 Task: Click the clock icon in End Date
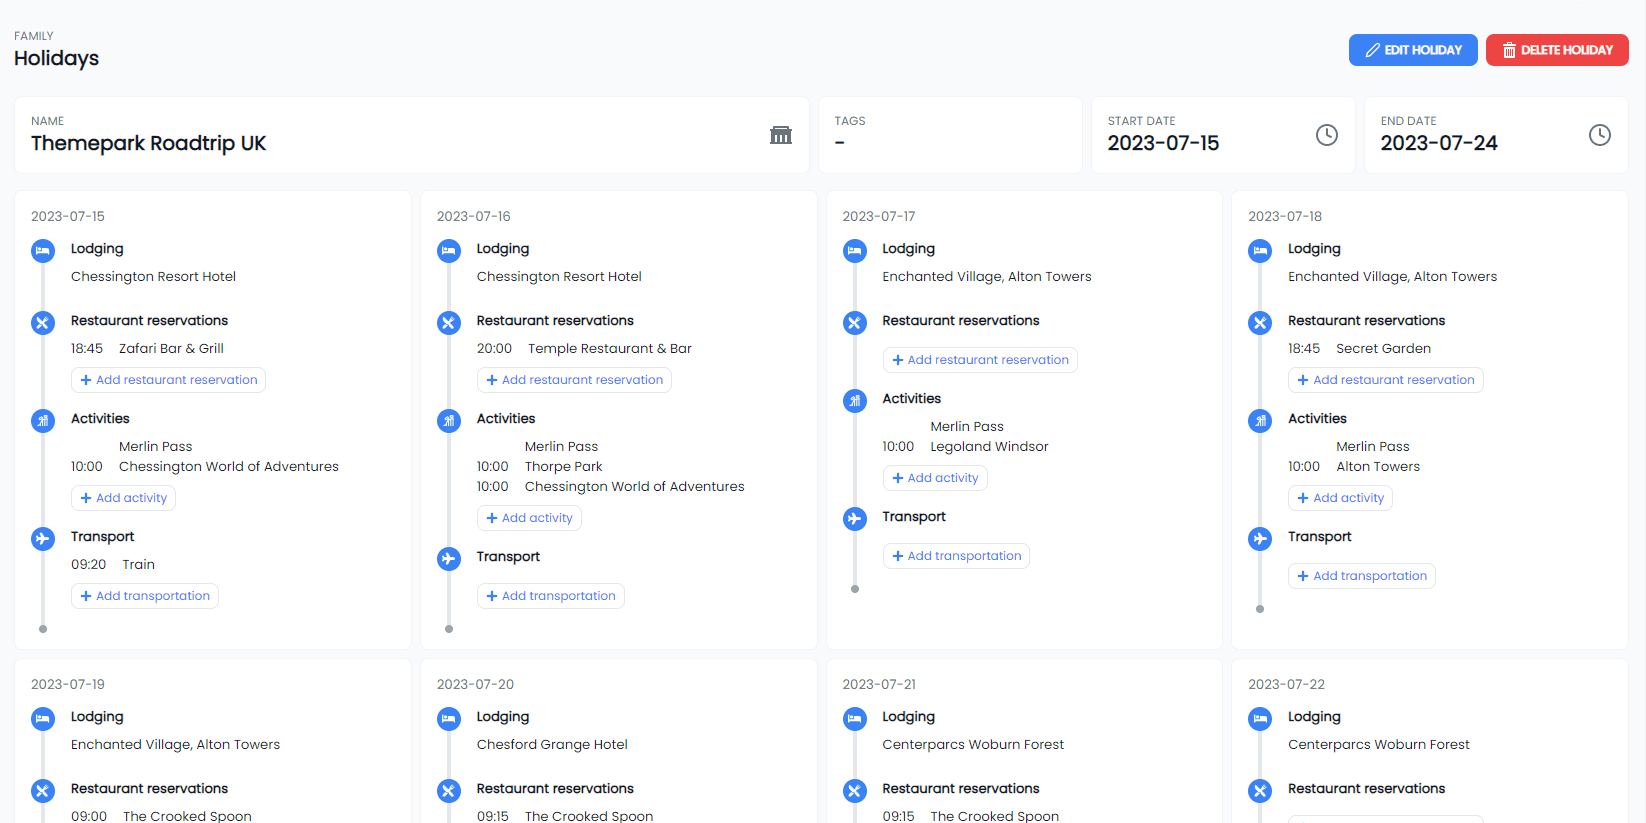1599,135
